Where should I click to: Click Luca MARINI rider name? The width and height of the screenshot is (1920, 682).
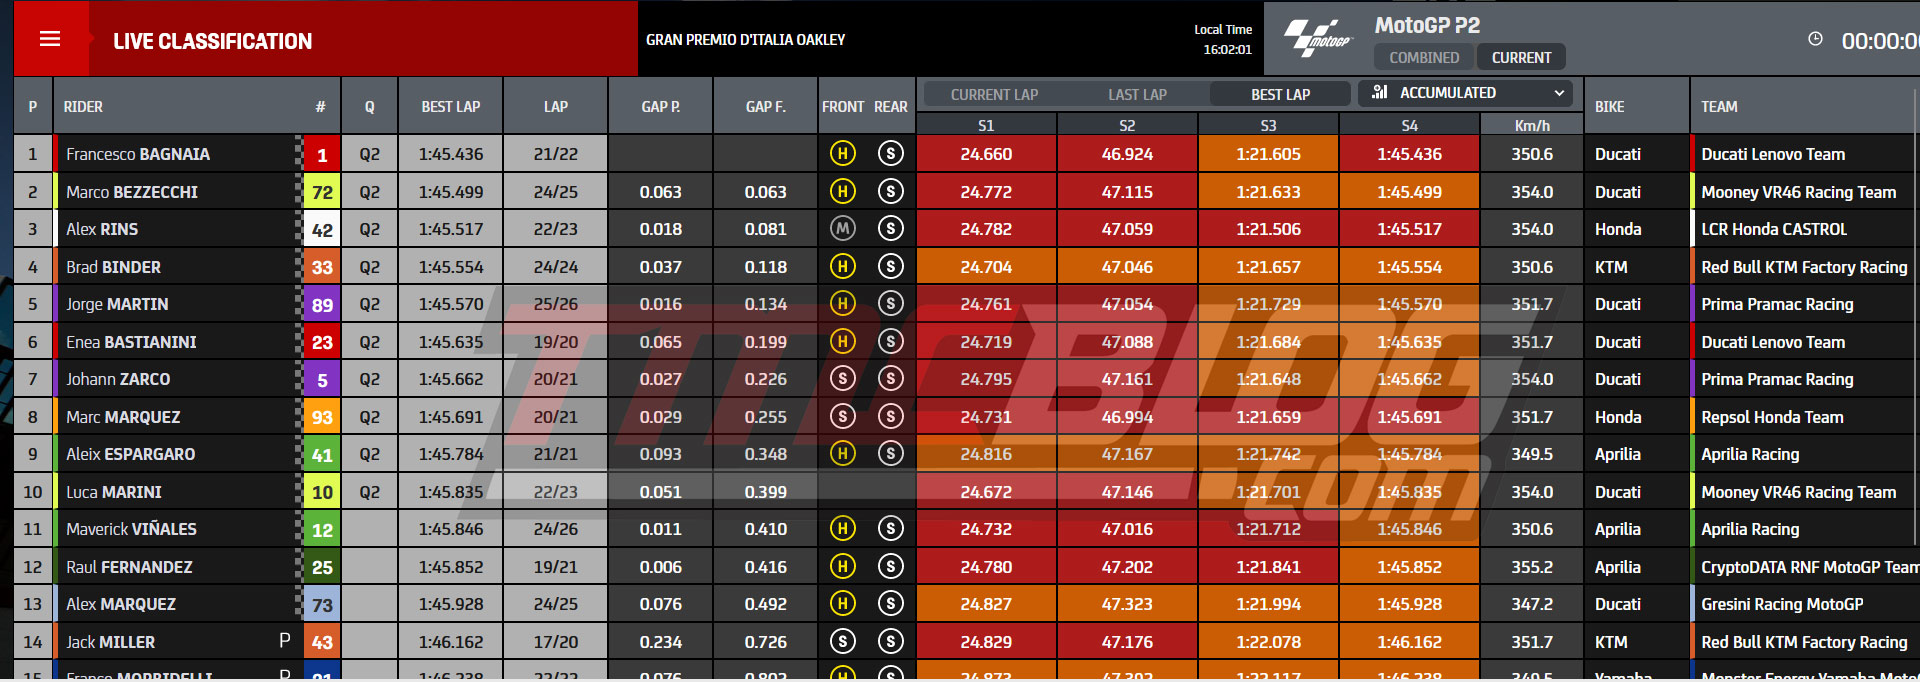(x=114, y=492)
